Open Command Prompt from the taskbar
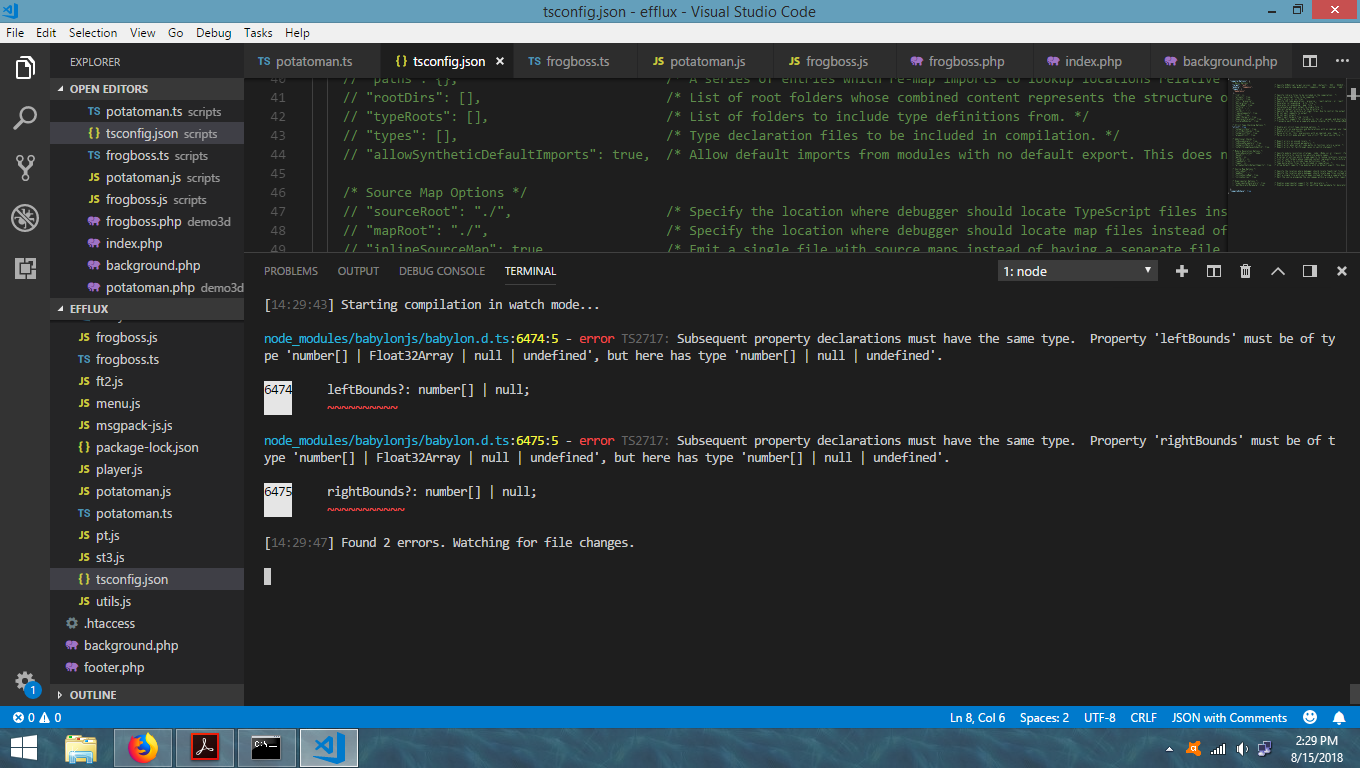The width and height of the screenshot is (1360, 768). click(266, 747)
